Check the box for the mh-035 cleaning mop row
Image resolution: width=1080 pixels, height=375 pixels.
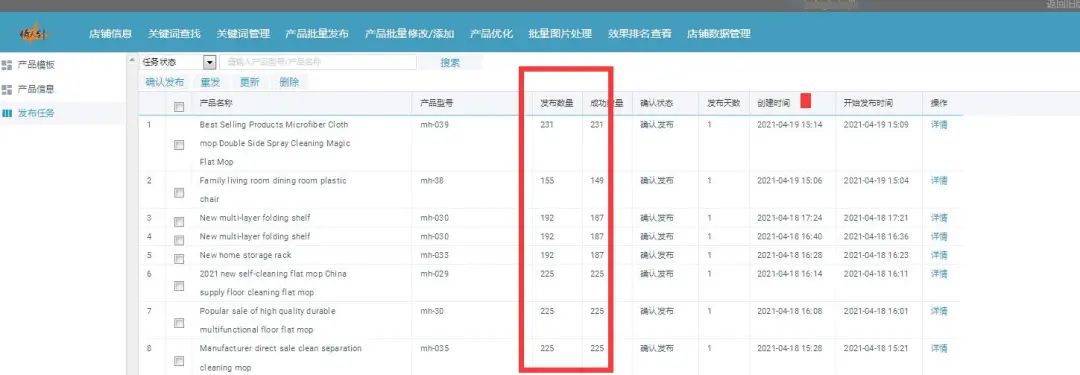pyautogui.click(x=179, y=361)
